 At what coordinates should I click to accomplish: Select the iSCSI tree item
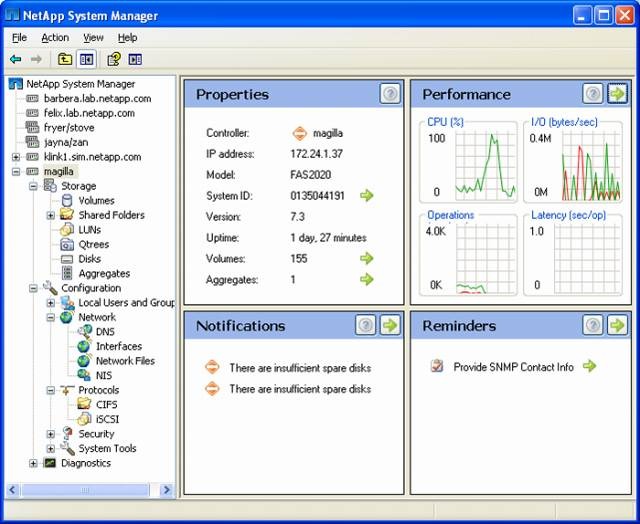[107, 420]
